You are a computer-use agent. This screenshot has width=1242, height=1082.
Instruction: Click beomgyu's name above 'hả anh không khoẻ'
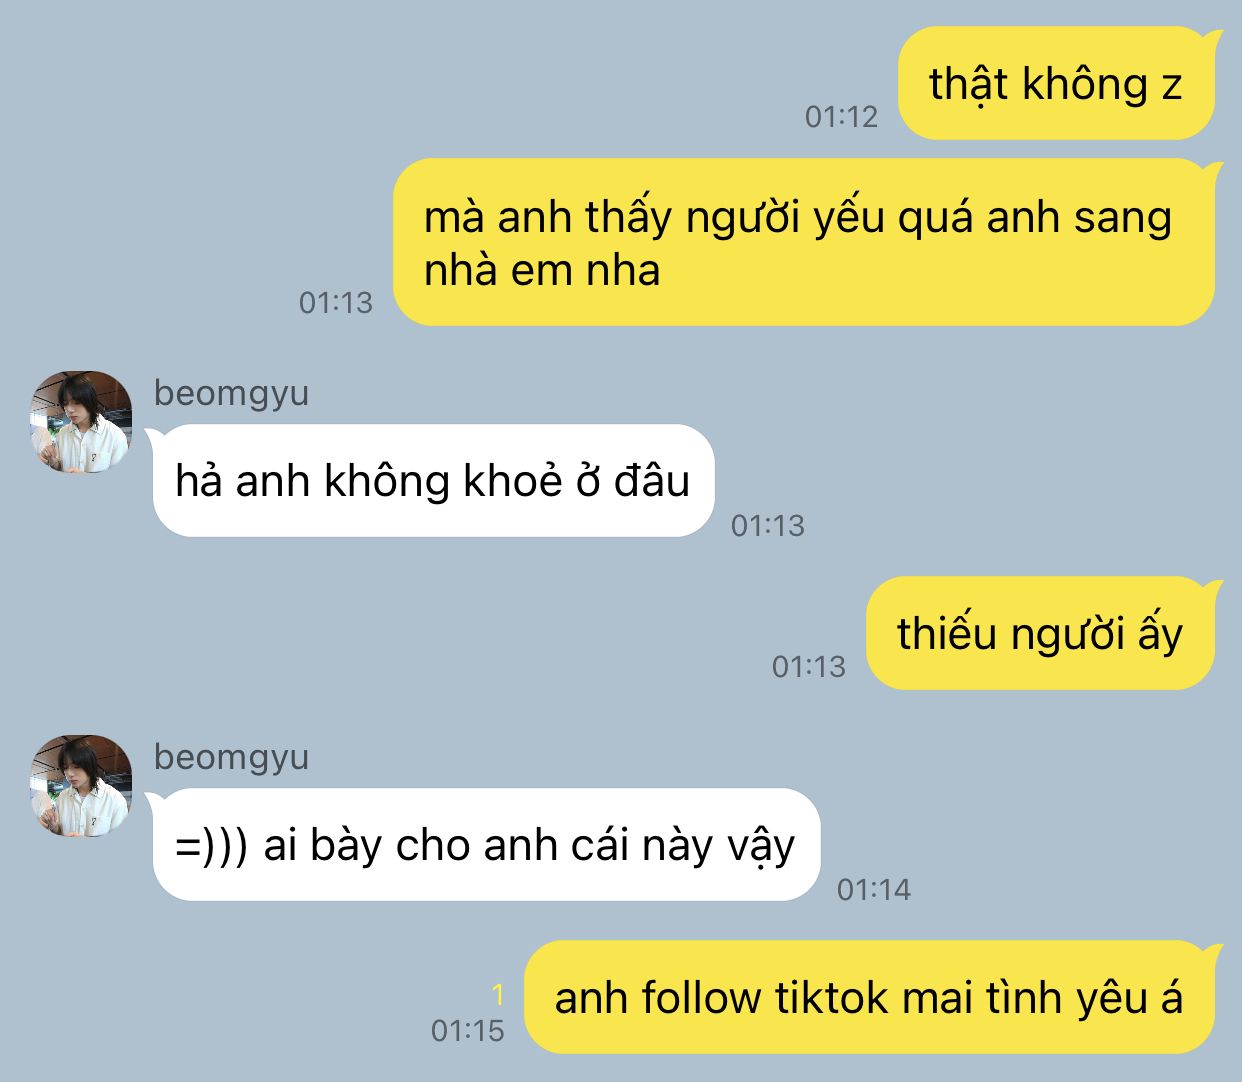tap(231, 393)
